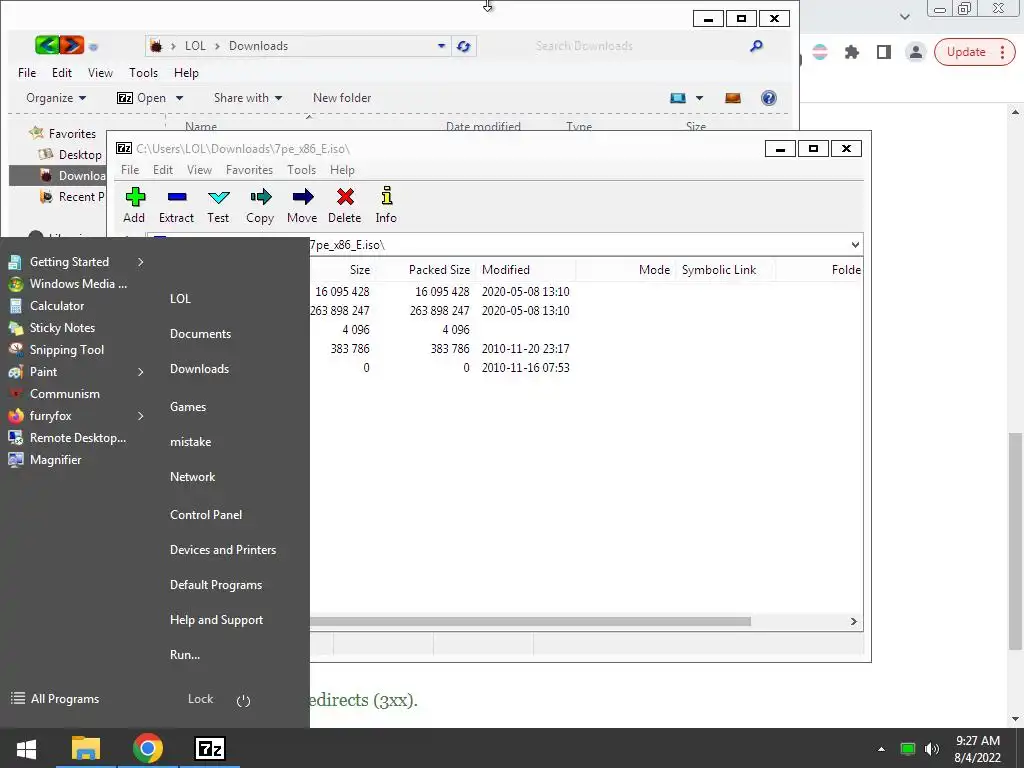Click the Windows Start button on taskbar

(26, 748)
